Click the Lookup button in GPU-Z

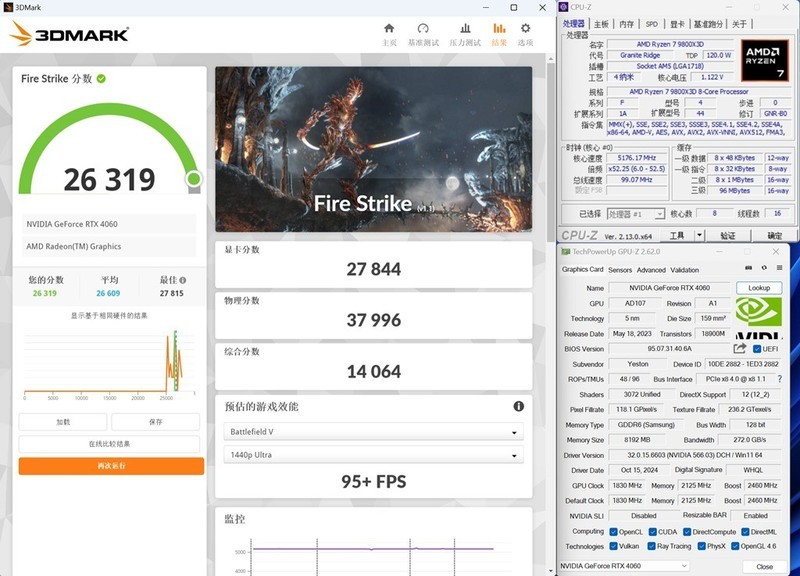(x=759, y=288)
